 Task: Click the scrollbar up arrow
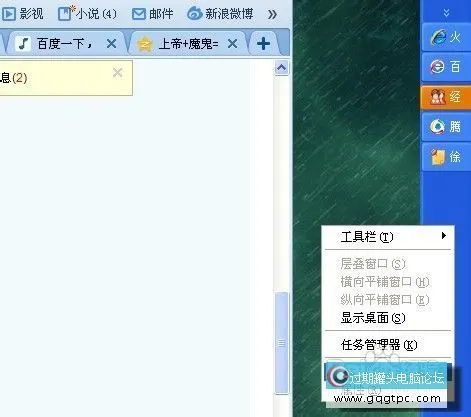(x=282, y=68)
